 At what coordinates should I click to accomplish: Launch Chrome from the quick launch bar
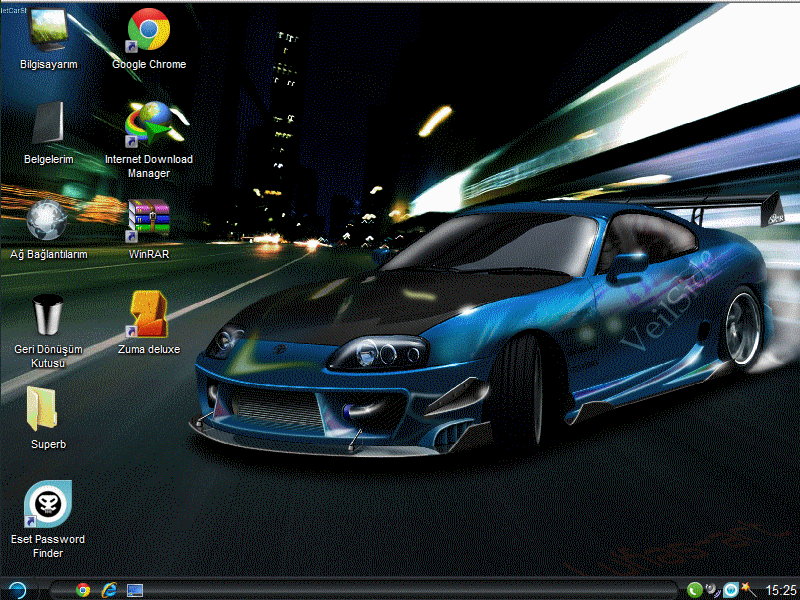[83, 590]
